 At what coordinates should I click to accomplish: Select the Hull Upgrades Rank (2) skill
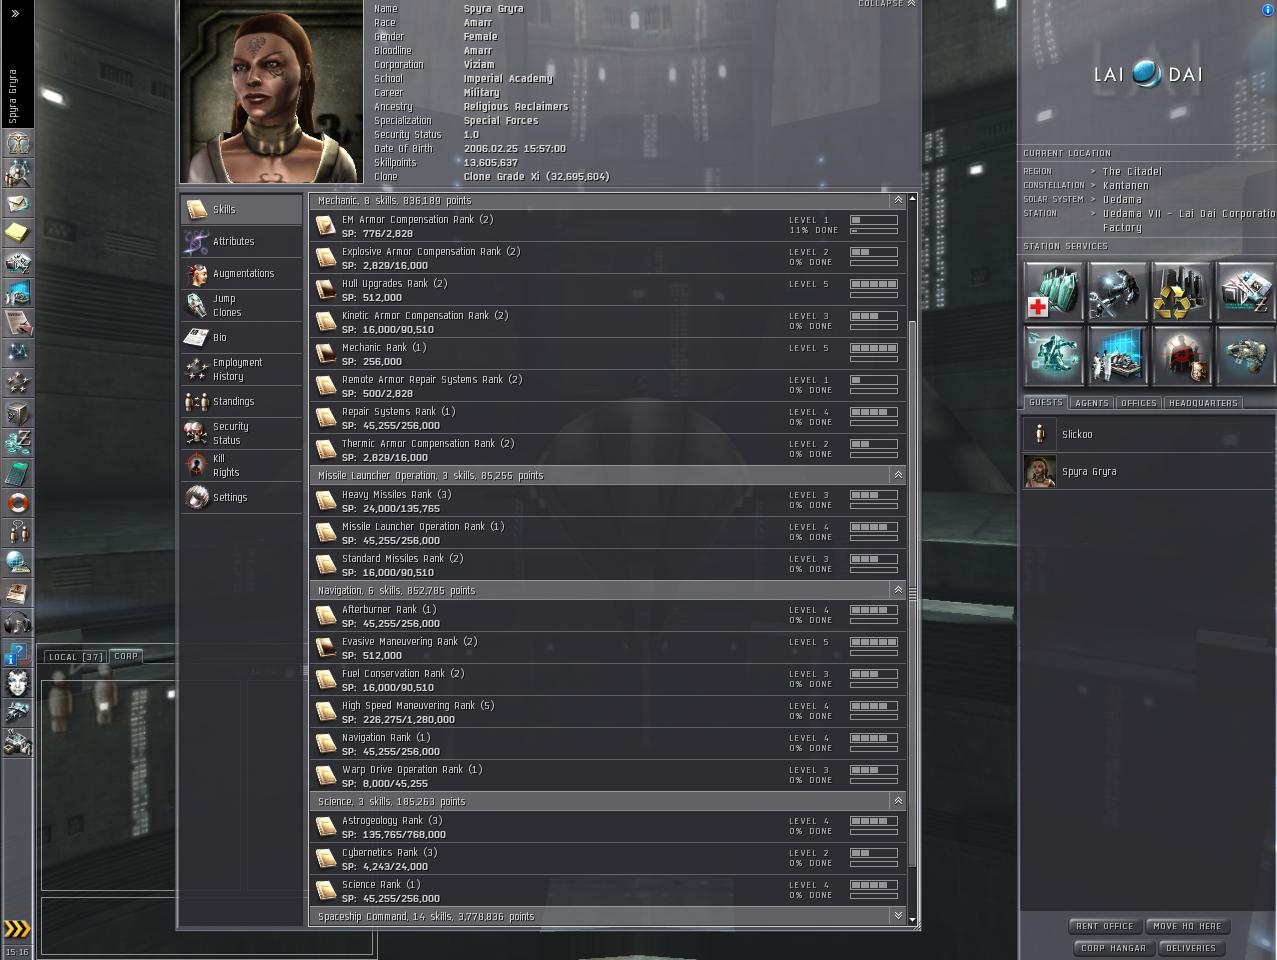coord(607,290)
